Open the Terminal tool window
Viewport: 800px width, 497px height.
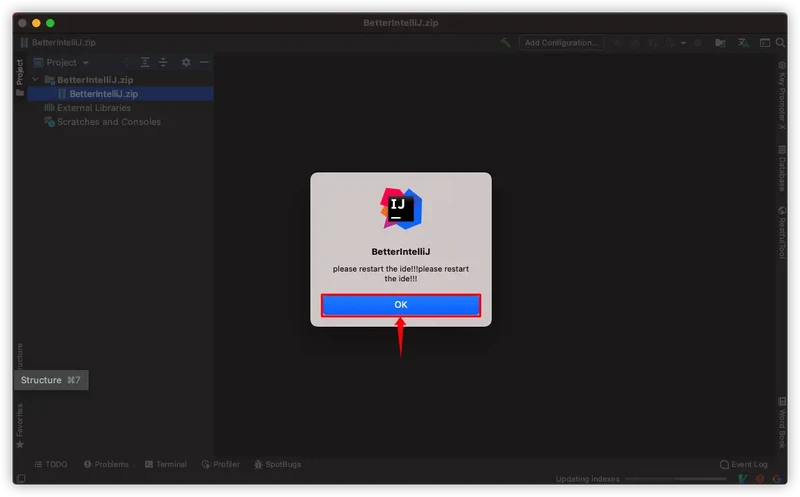[166, 464]
